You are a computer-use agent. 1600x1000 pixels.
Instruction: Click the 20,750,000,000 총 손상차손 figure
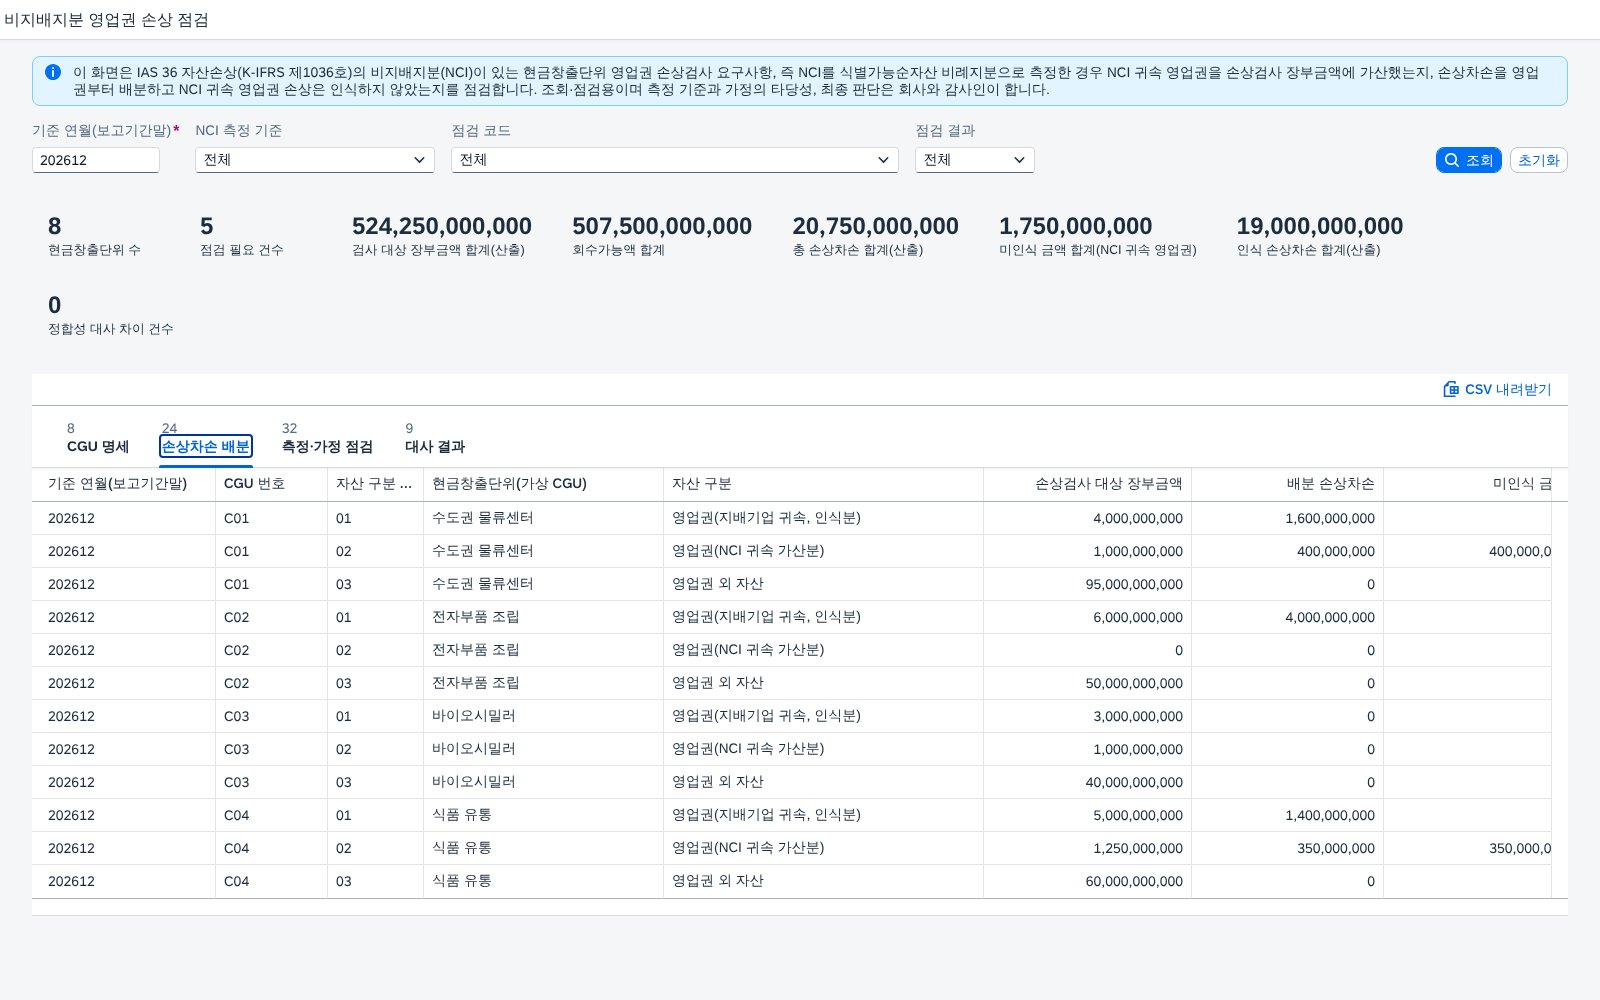click(876, 226)
